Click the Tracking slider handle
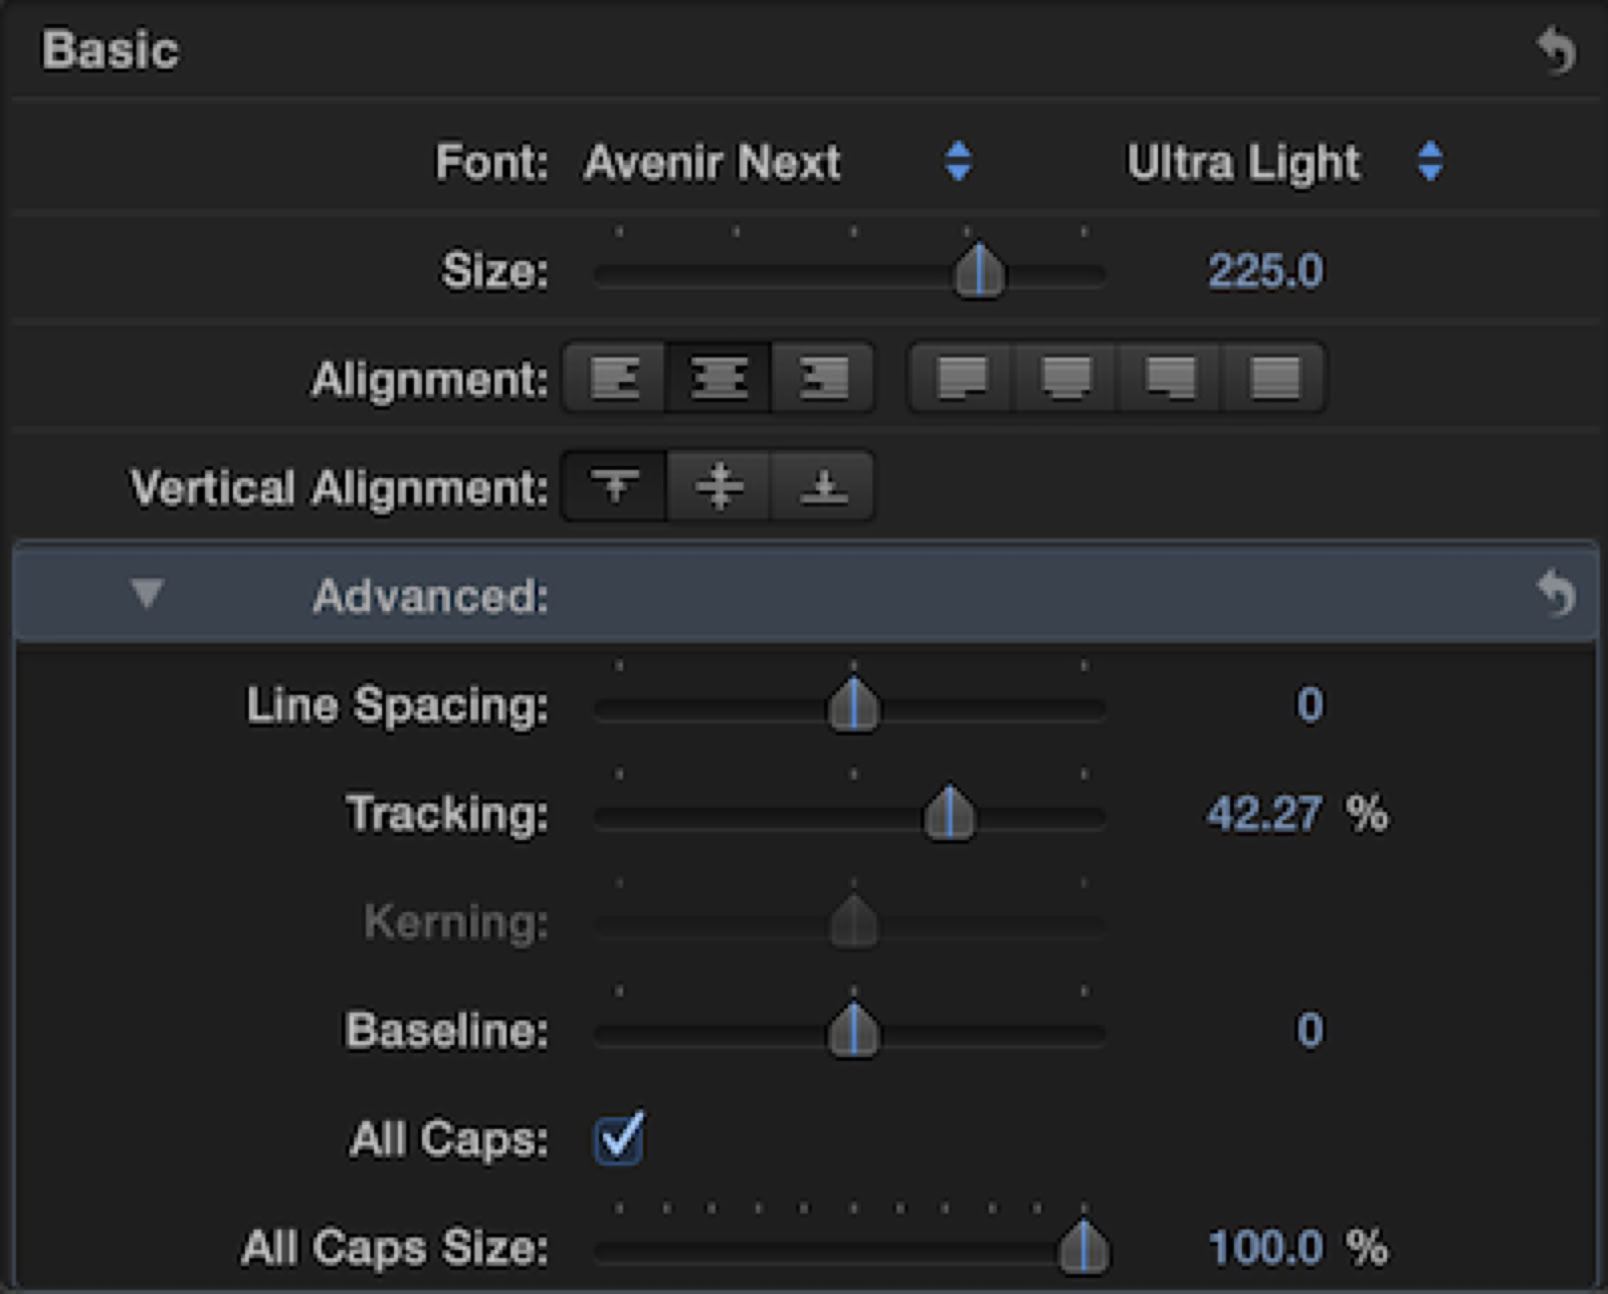This screenshot has height=1294, width=1608. [949, 814]
